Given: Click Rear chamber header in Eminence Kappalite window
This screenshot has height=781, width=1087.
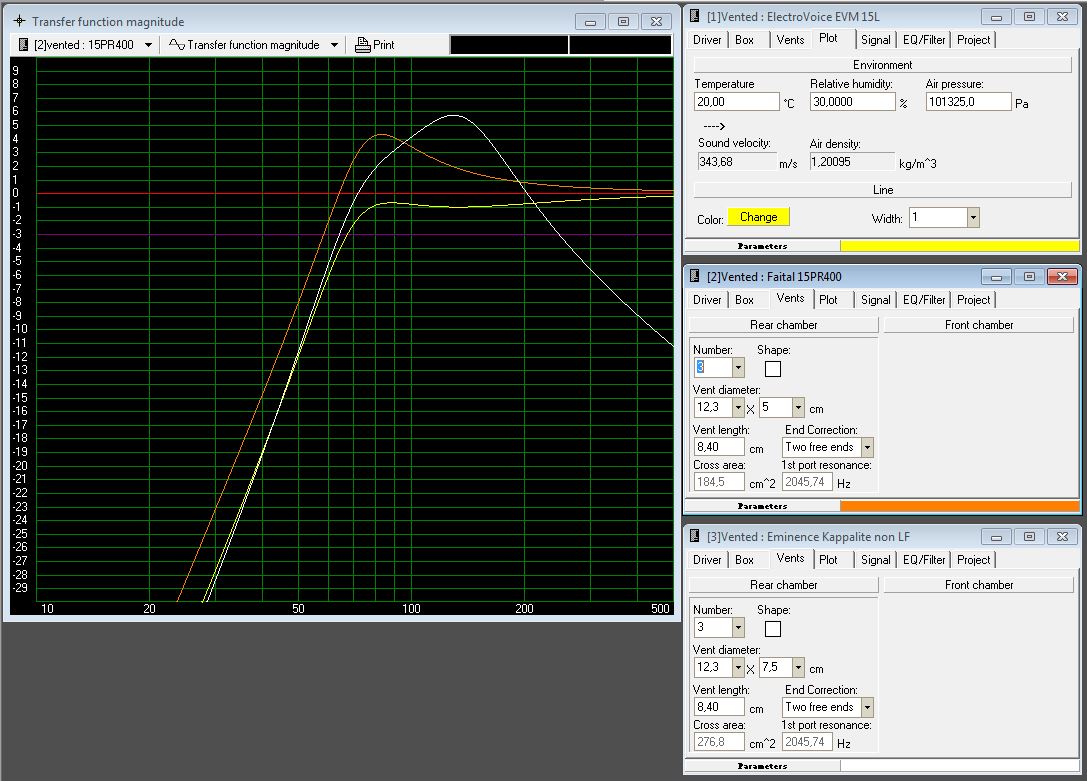Looking at the screenshot, I should coord(783,585).
